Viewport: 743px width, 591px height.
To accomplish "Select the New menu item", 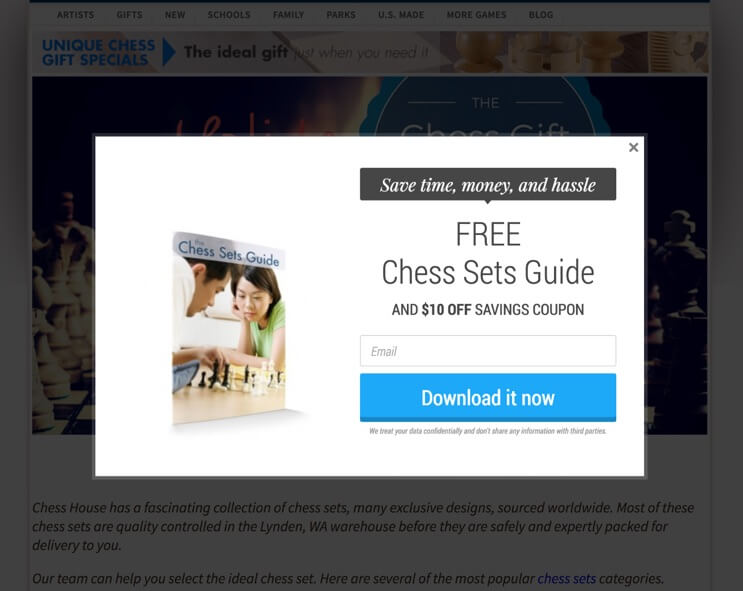I will (x=175, y=15).
